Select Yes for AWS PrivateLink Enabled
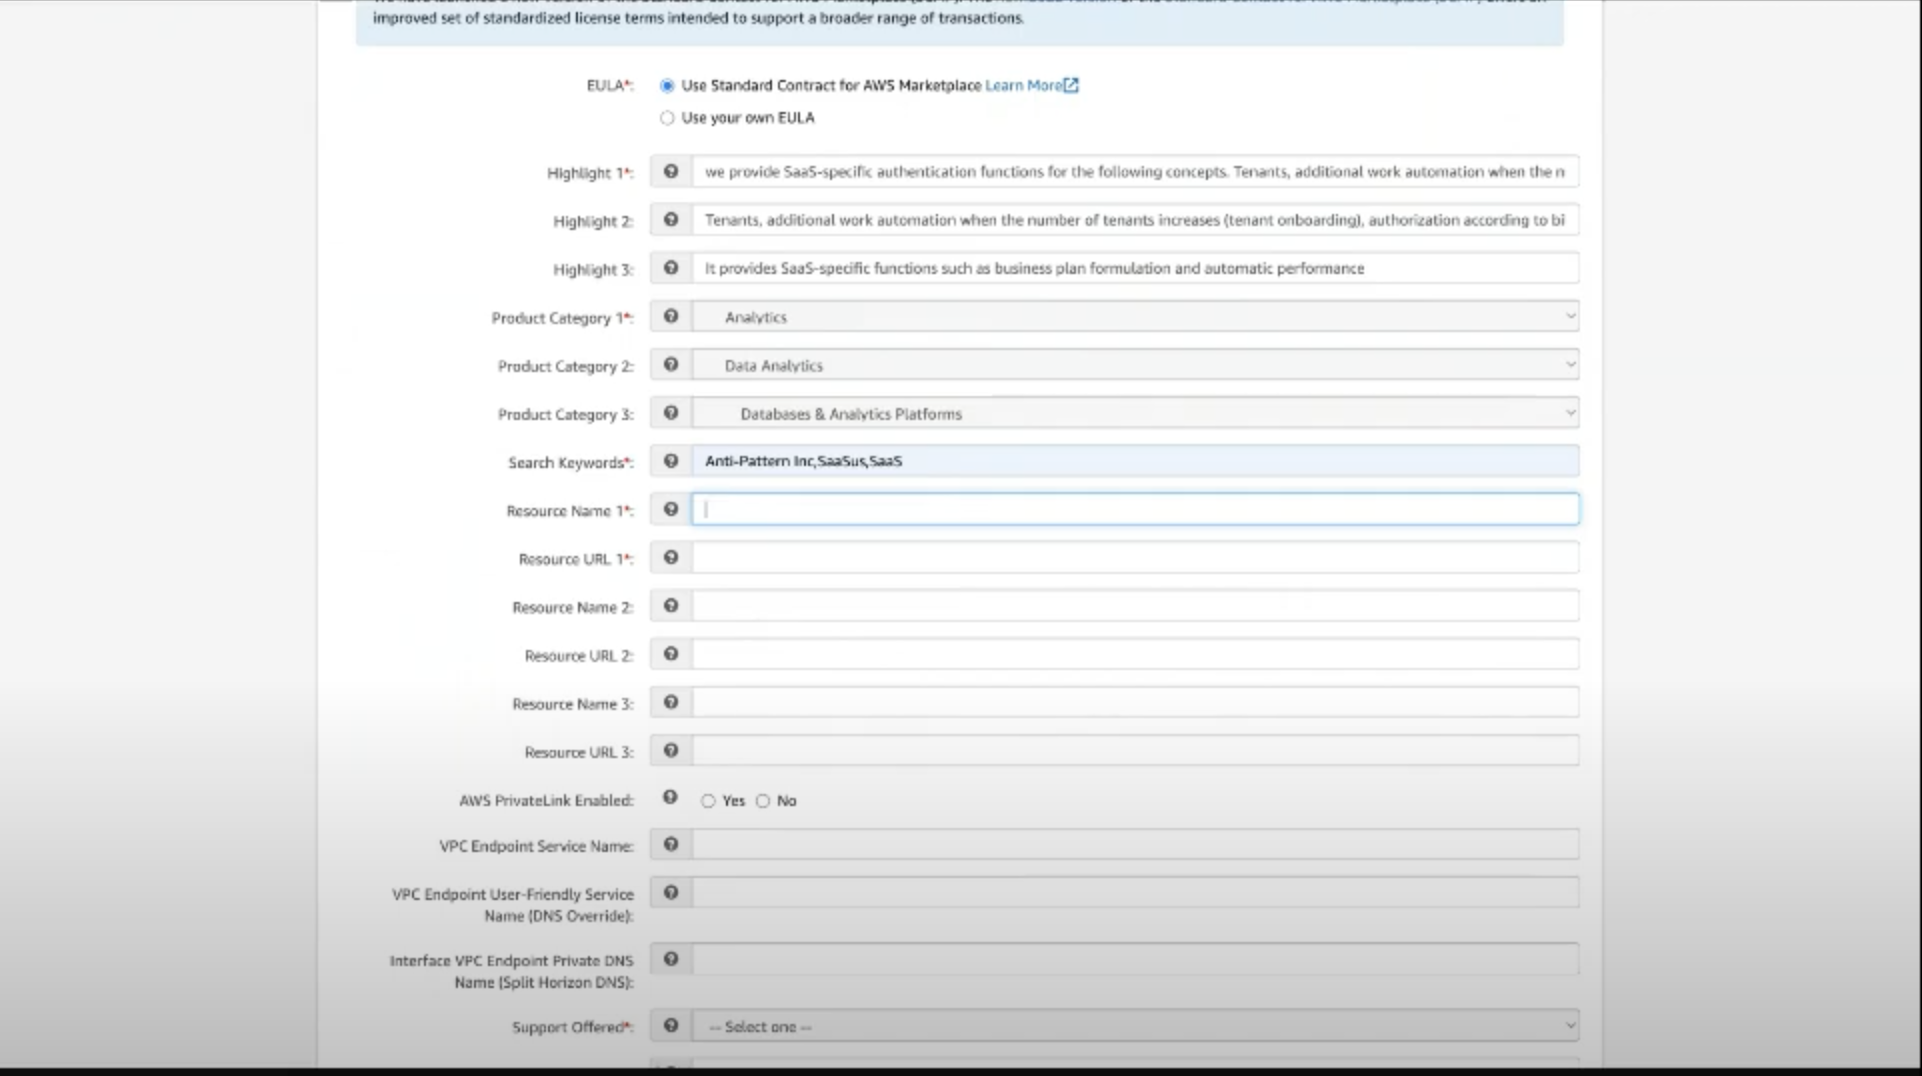 (708, 801)
